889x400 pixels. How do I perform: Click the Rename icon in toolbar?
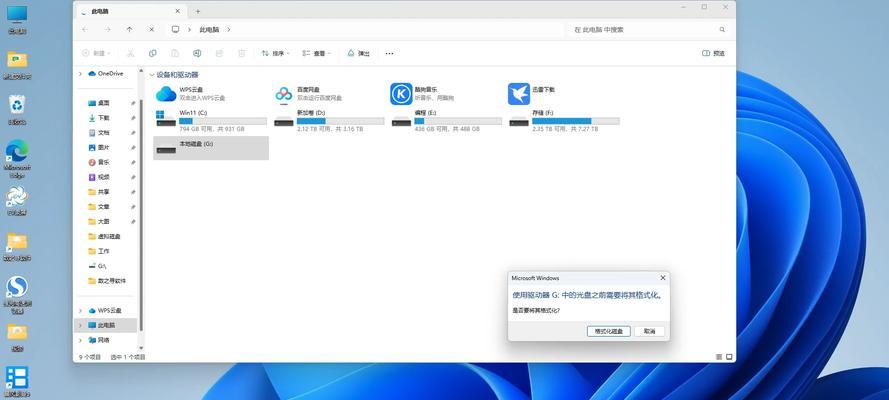(x=197, y=53)
